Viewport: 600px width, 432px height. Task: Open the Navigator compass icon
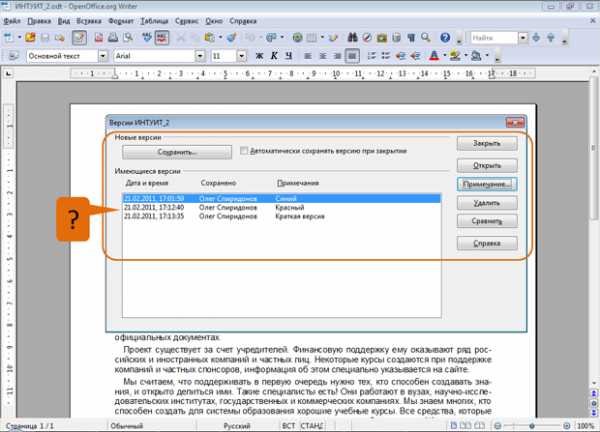tap(367, 37)
